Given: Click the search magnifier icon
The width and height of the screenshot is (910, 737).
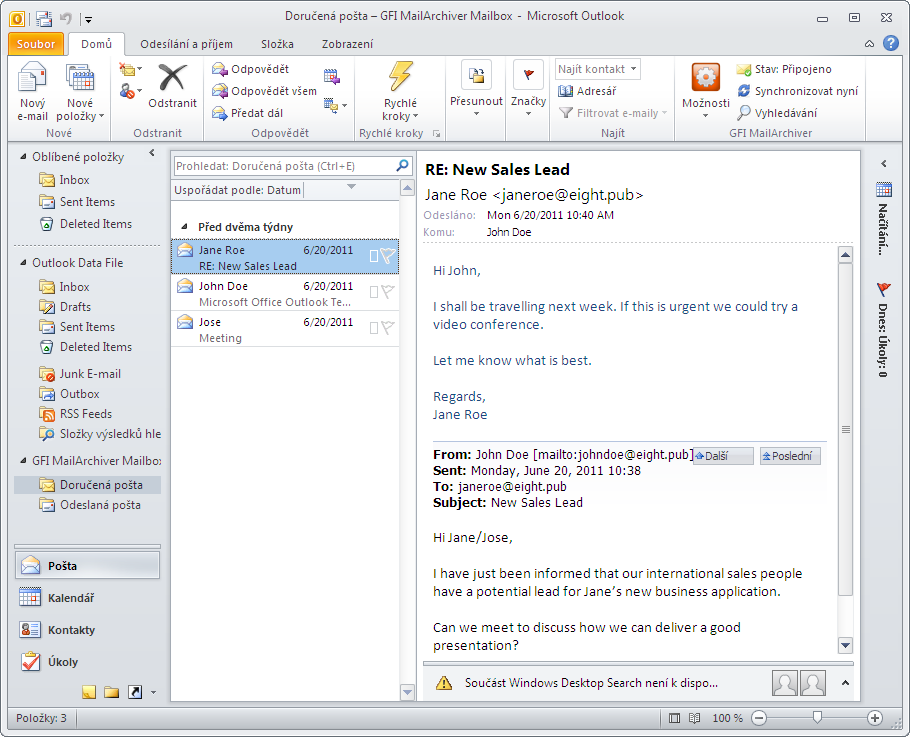Looking at the screenshot, I should coord(402,166).
